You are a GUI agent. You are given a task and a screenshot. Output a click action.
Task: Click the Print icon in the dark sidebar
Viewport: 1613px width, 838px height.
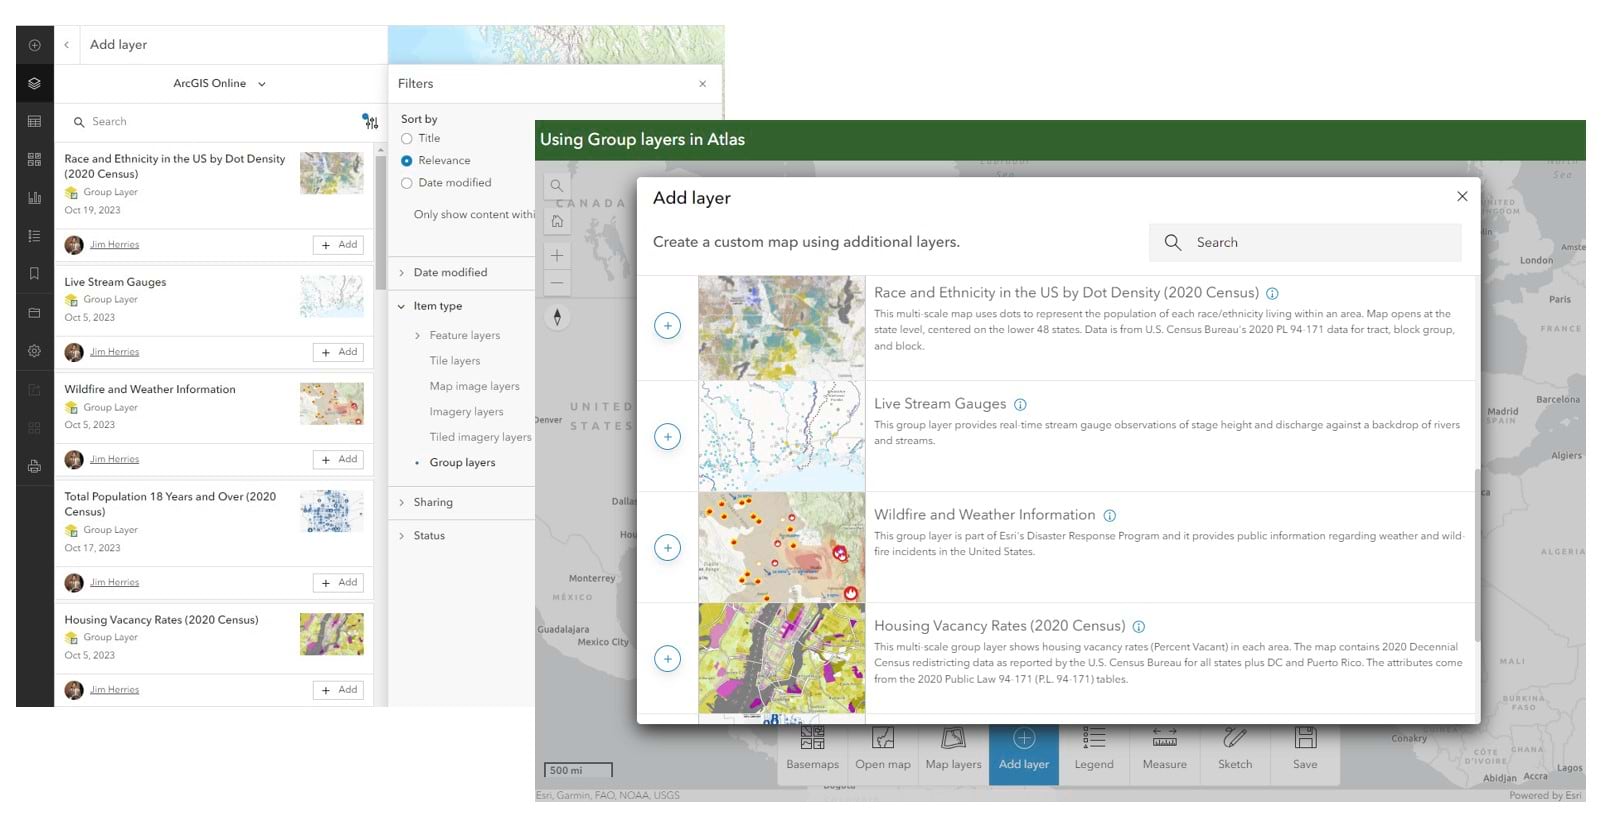[x=34, y=466]
